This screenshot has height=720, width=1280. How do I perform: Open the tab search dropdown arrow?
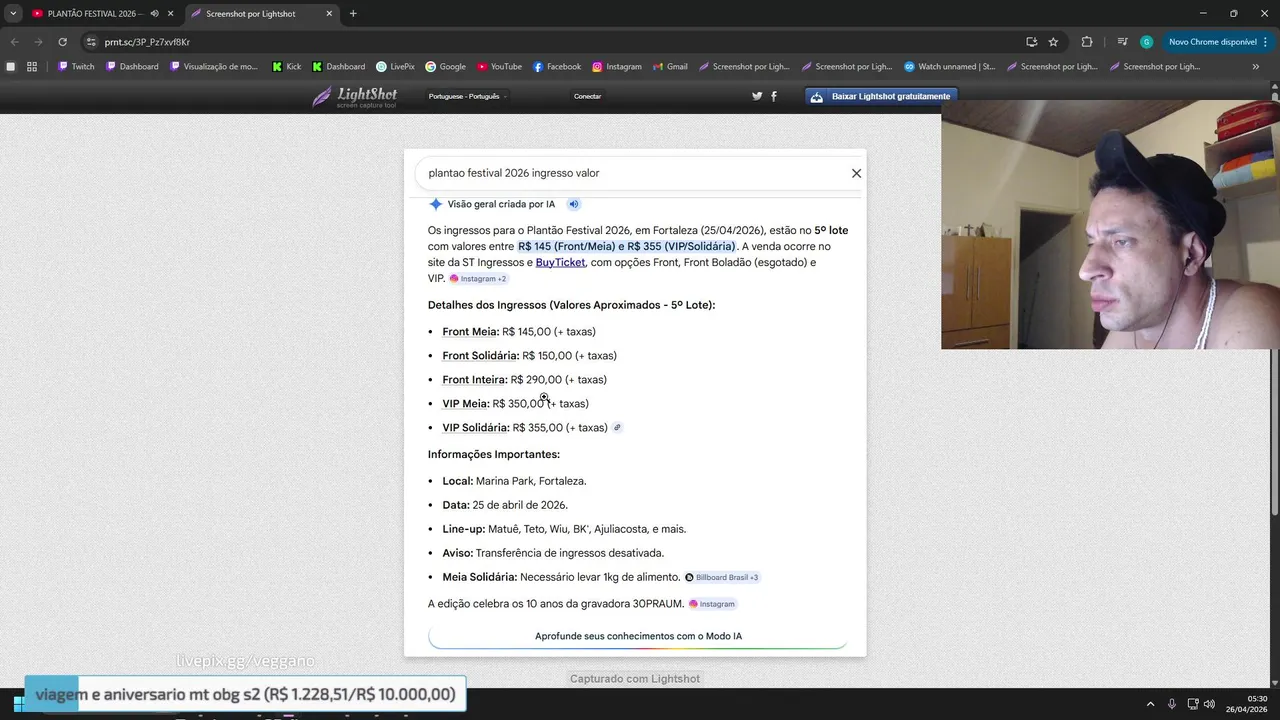(13, 14)
